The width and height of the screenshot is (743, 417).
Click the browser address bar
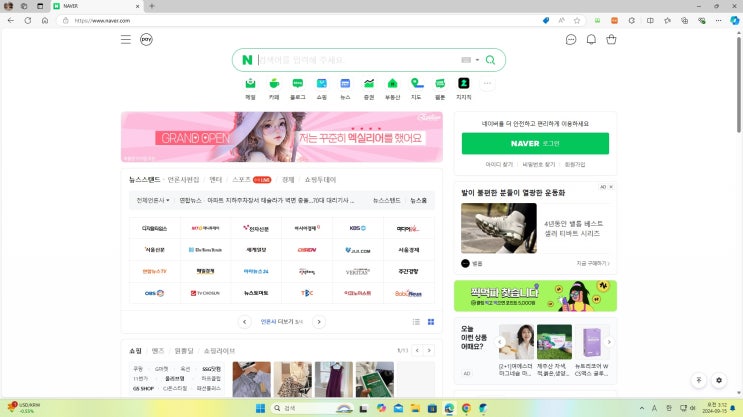coord(303,20)
